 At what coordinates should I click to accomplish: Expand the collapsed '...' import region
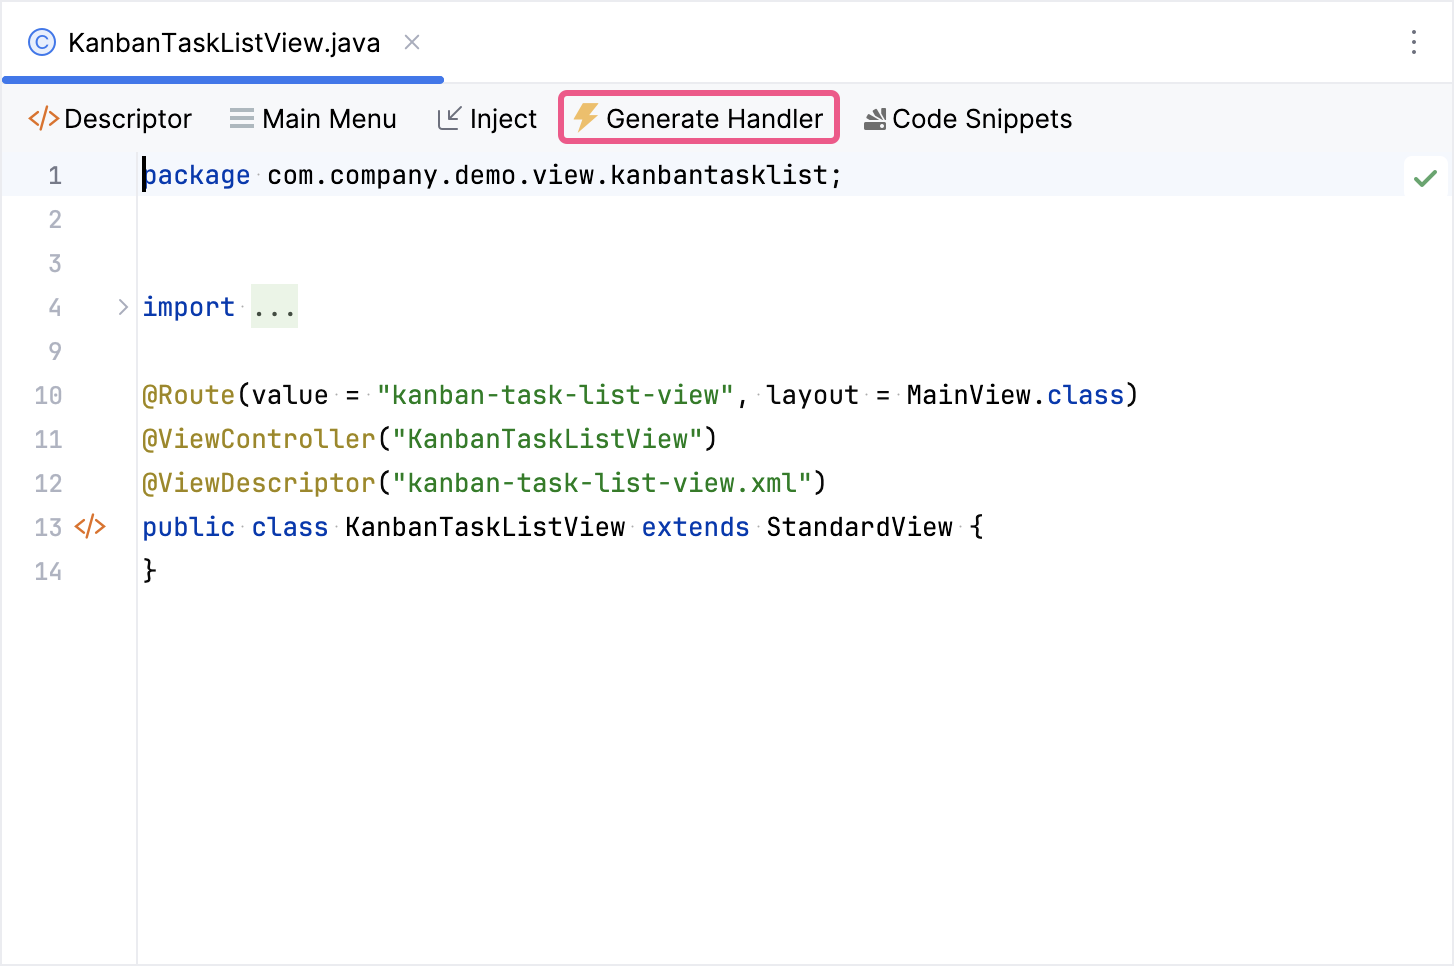coord(274,306)
